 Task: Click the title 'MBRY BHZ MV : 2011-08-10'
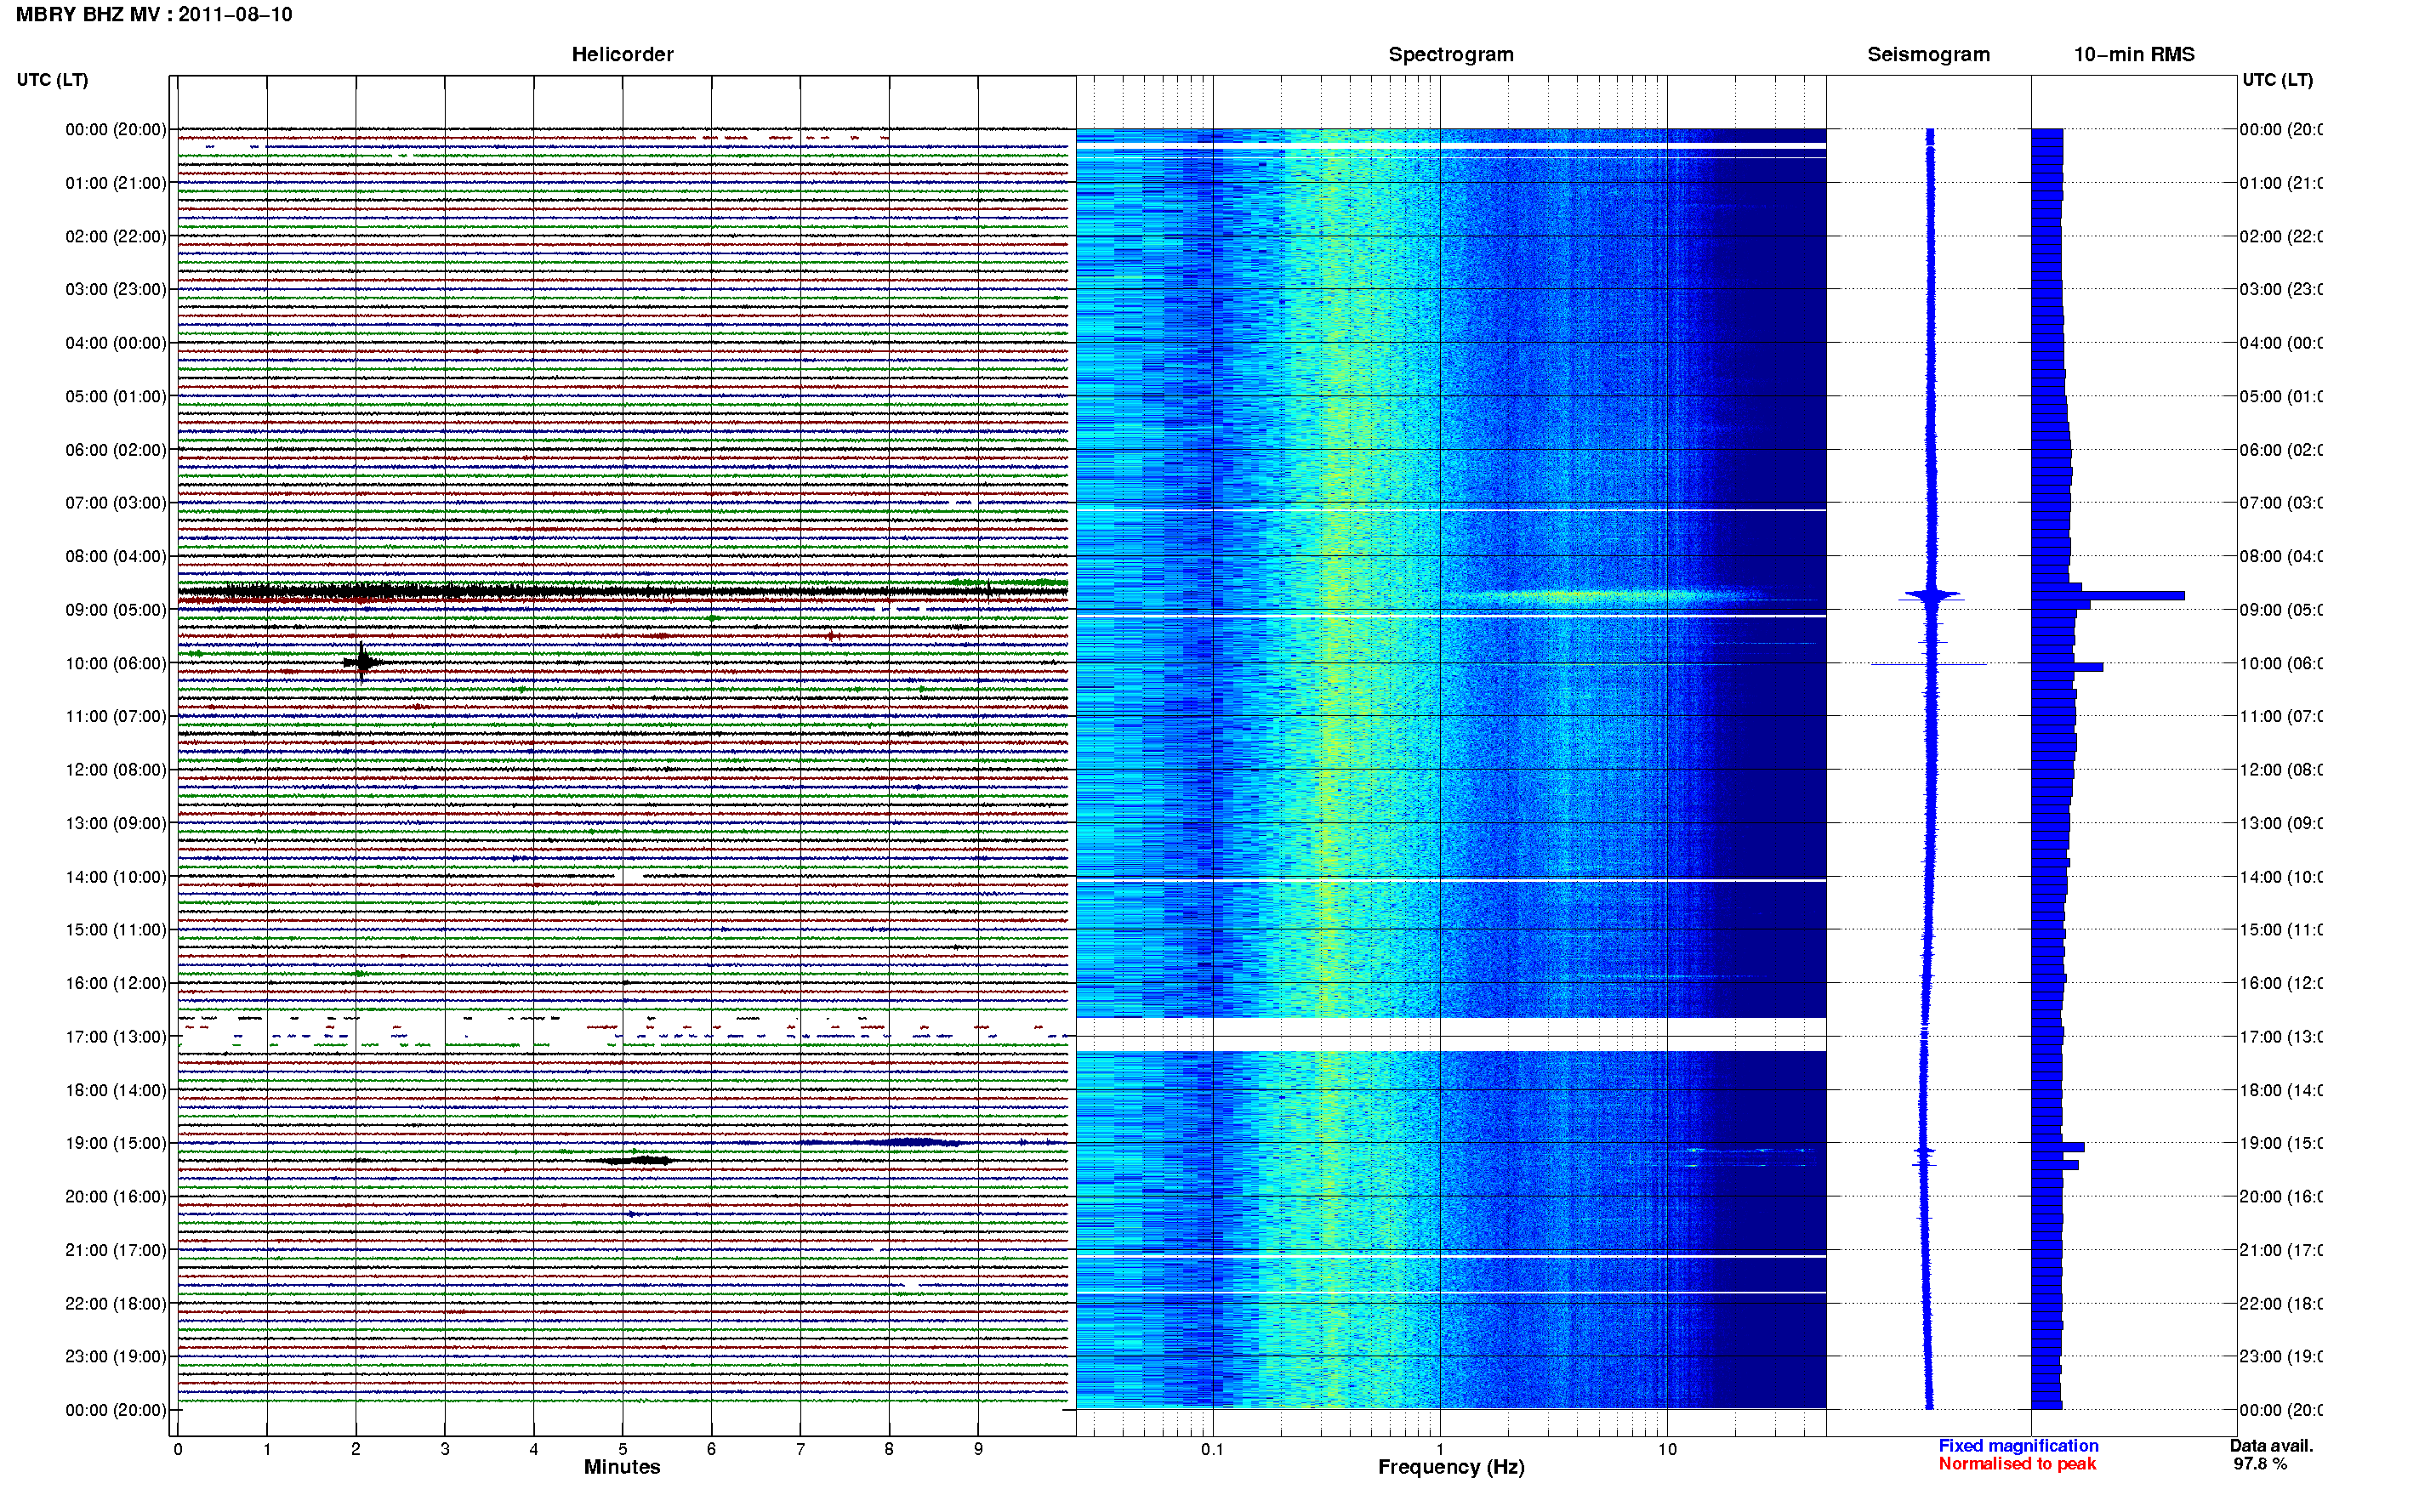tap(154, 15)
